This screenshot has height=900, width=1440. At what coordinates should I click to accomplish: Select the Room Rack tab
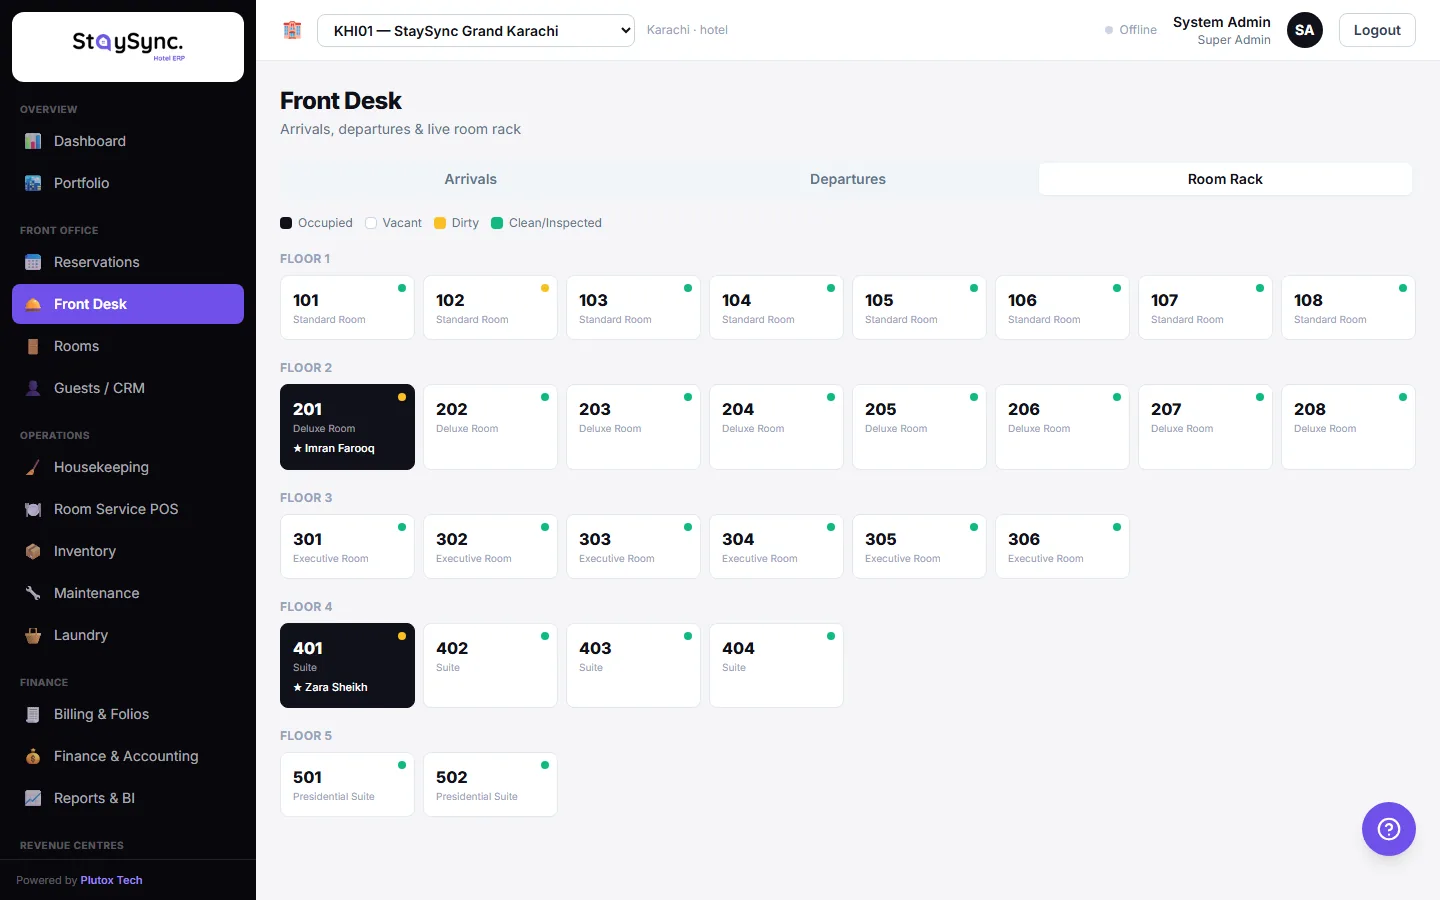(1225, 179)
